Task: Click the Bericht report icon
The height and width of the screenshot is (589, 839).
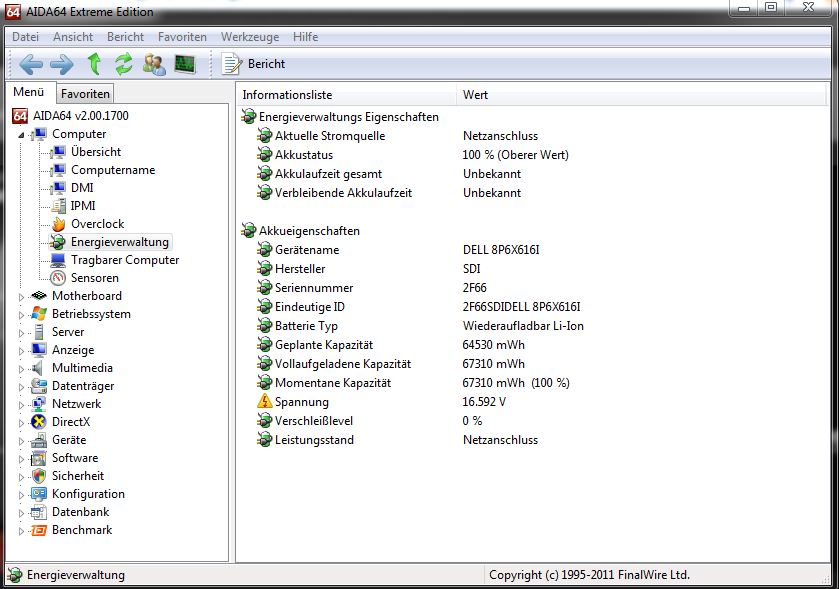Action: coord(232,64)
